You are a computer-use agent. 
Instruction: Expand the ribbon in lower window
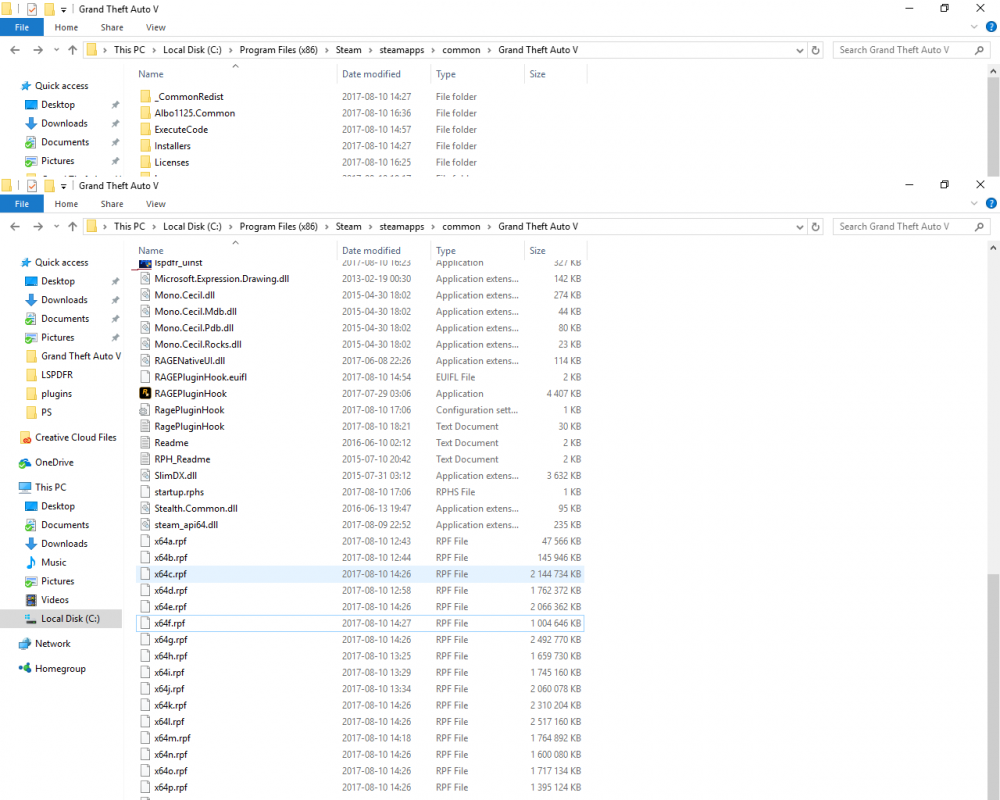[974, 204]
